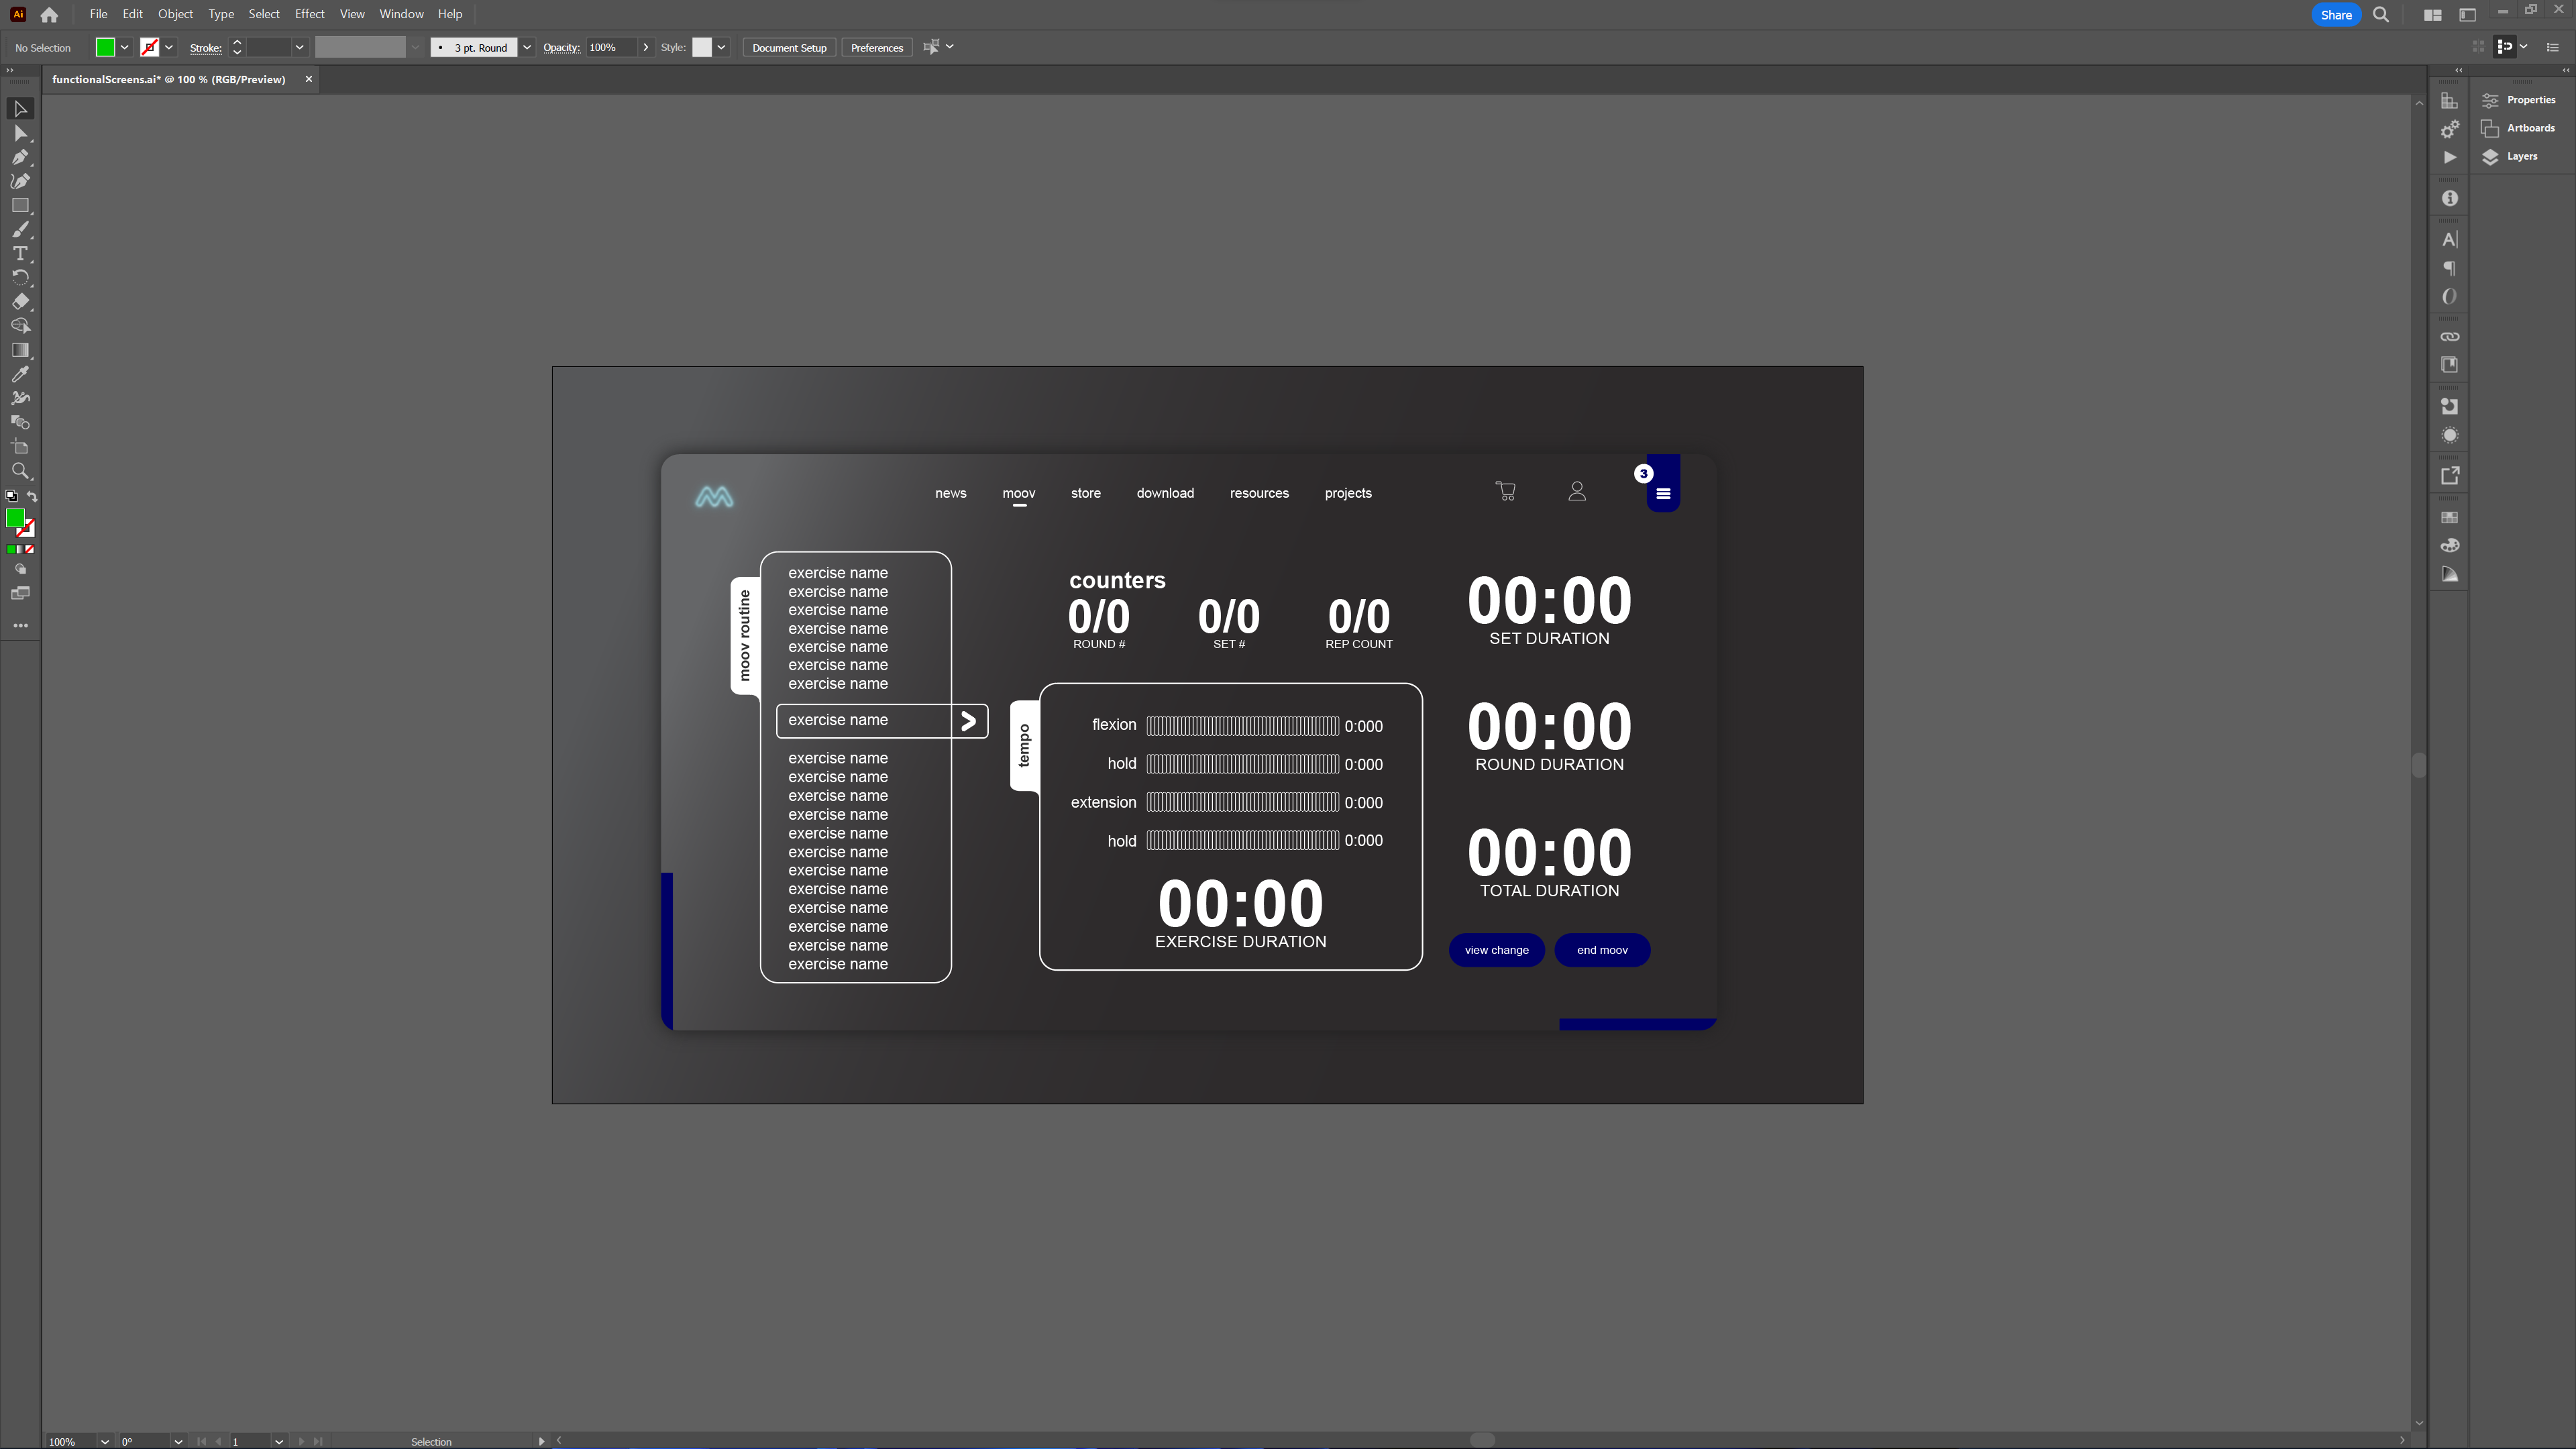Image resolution: width=2576 pixels, height=1449 pixels.
Task: Click control bar fill color swatch
Action: click(x=105, y=47)
